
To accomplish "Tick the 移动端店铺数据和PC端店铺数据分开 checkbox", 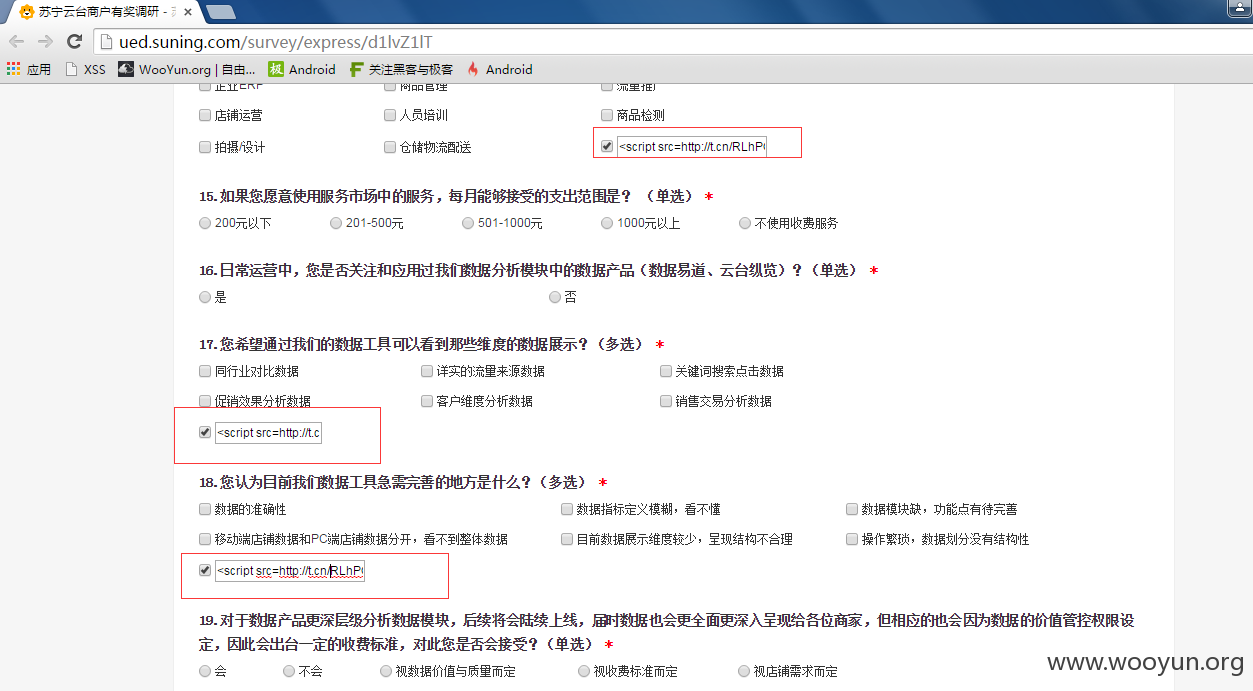I will click(205, 539).
